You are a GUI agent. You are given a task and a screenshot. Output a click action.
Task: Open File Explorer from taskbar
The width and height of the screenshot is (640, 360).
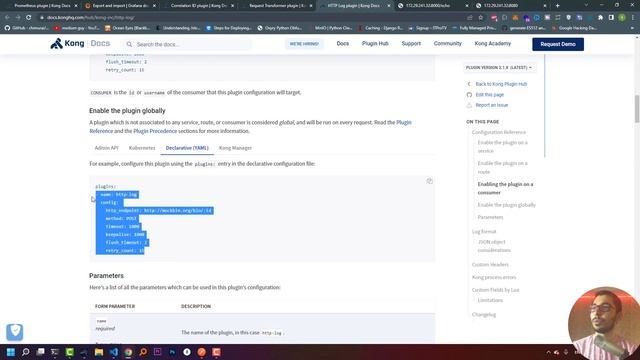(99, 352)
